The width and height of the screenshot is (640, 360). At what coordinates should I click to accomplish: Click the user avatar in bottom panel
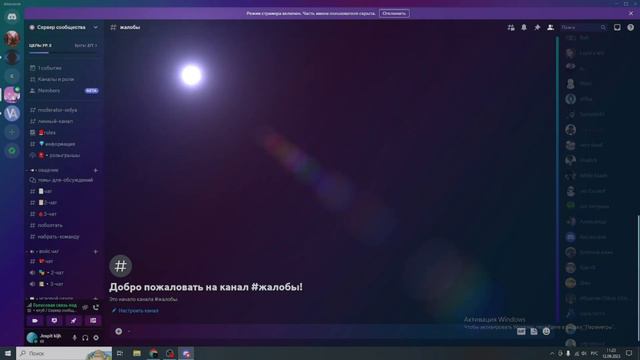point(32,337)
